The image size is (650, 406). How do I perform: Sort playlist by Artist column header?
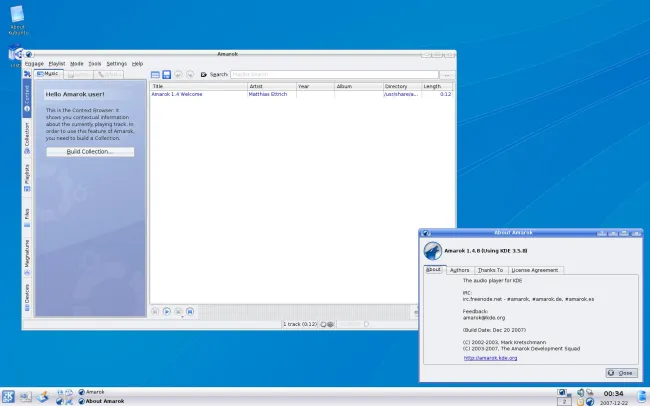tap(272, 86)
